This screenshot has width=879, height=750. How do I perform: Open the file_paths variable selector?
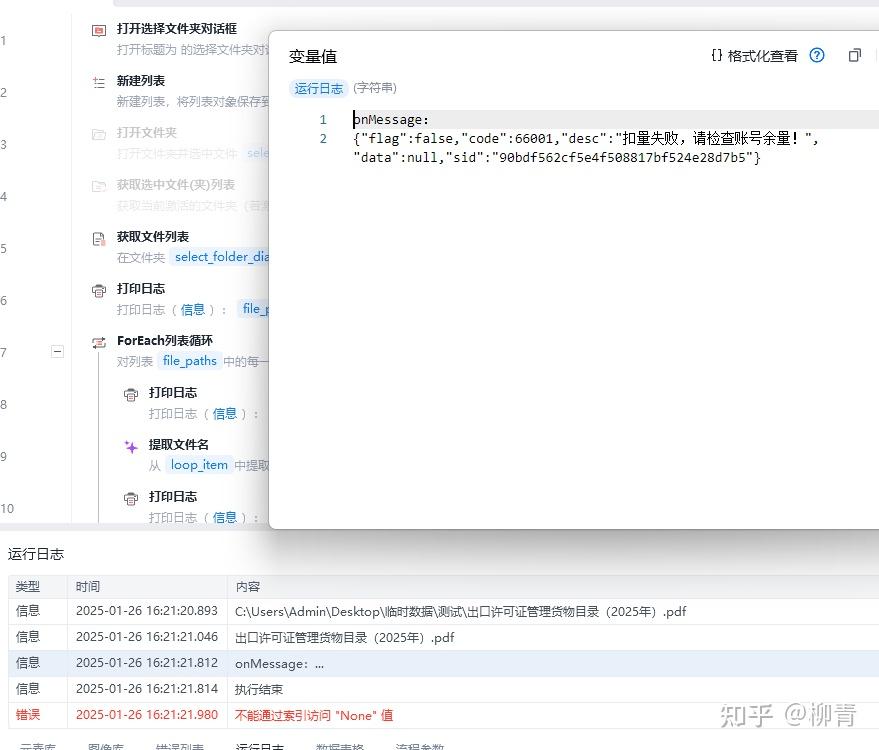(189, 361)
